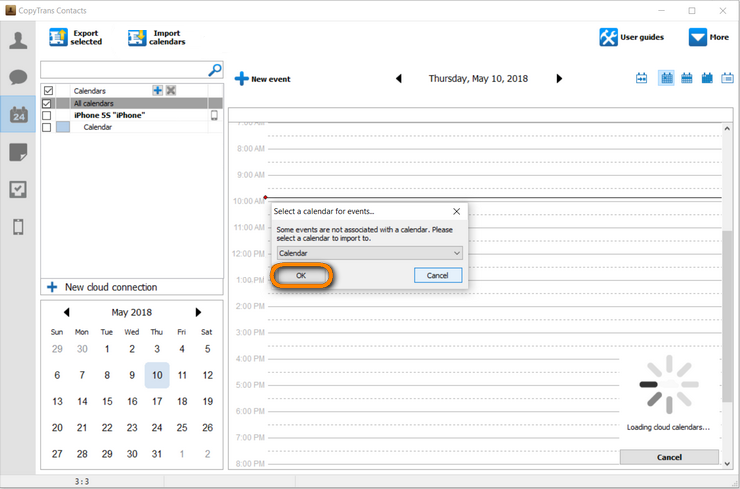Go to previous day in header
The height and width of the screenshot is (489, 740).
click(399, 79)
